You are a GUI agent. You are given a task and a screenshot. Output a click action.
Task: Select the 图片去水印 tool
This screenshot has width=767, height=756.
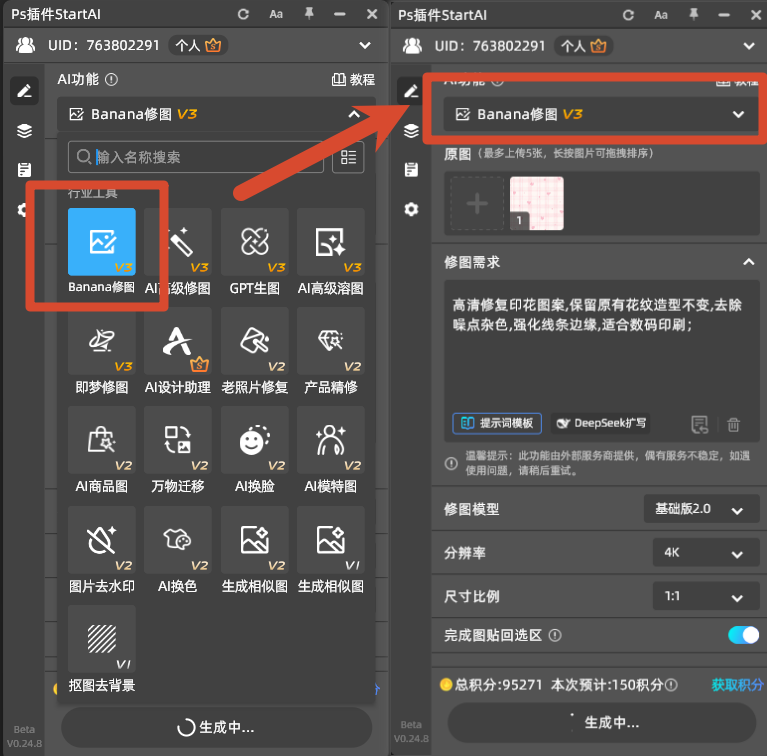[x=102, y=540]
